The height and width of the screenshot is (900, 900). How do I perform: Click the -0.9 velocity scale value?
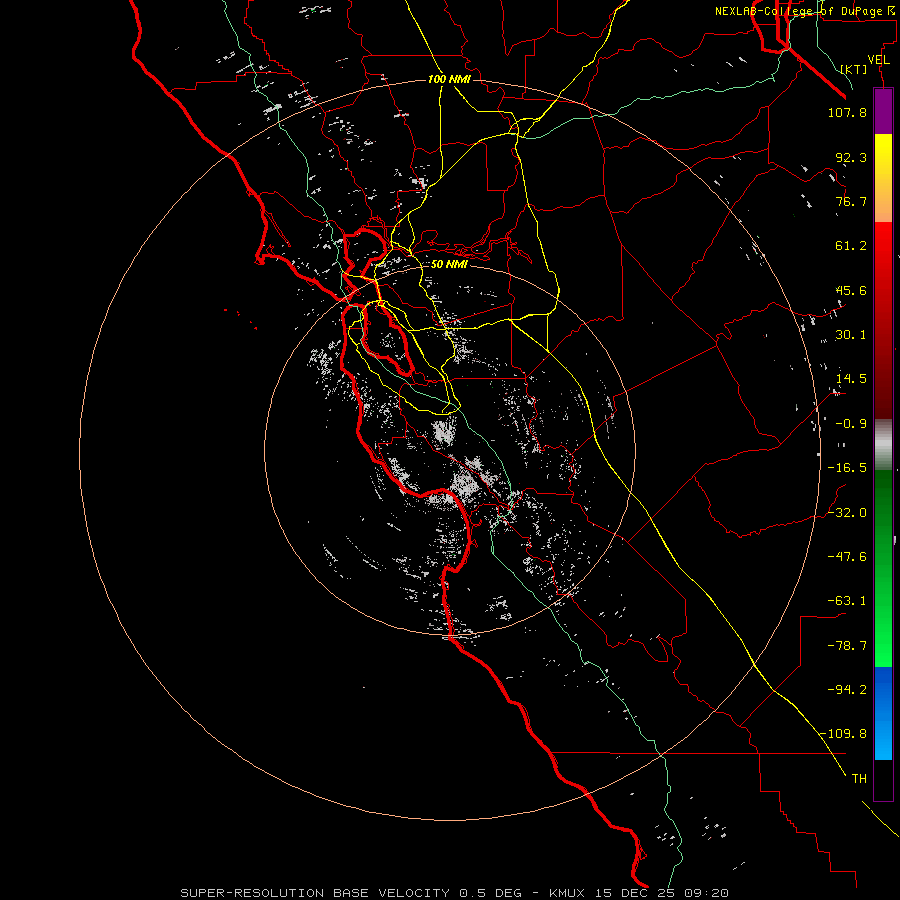851,424
